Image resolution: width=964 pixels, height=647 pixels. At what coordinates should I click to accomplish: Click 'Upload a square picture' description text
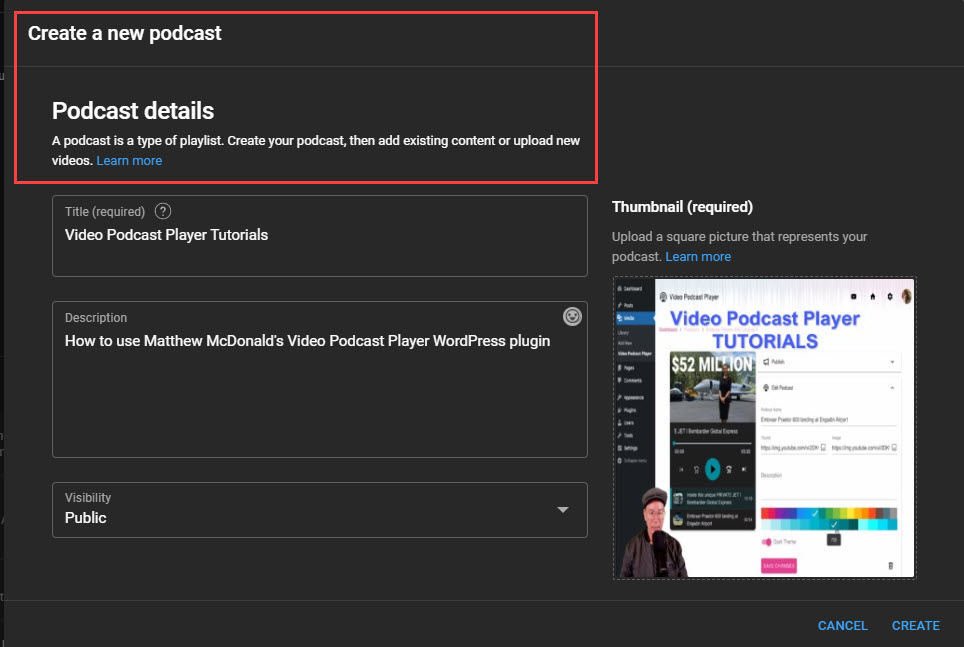[x=739, y=246]
